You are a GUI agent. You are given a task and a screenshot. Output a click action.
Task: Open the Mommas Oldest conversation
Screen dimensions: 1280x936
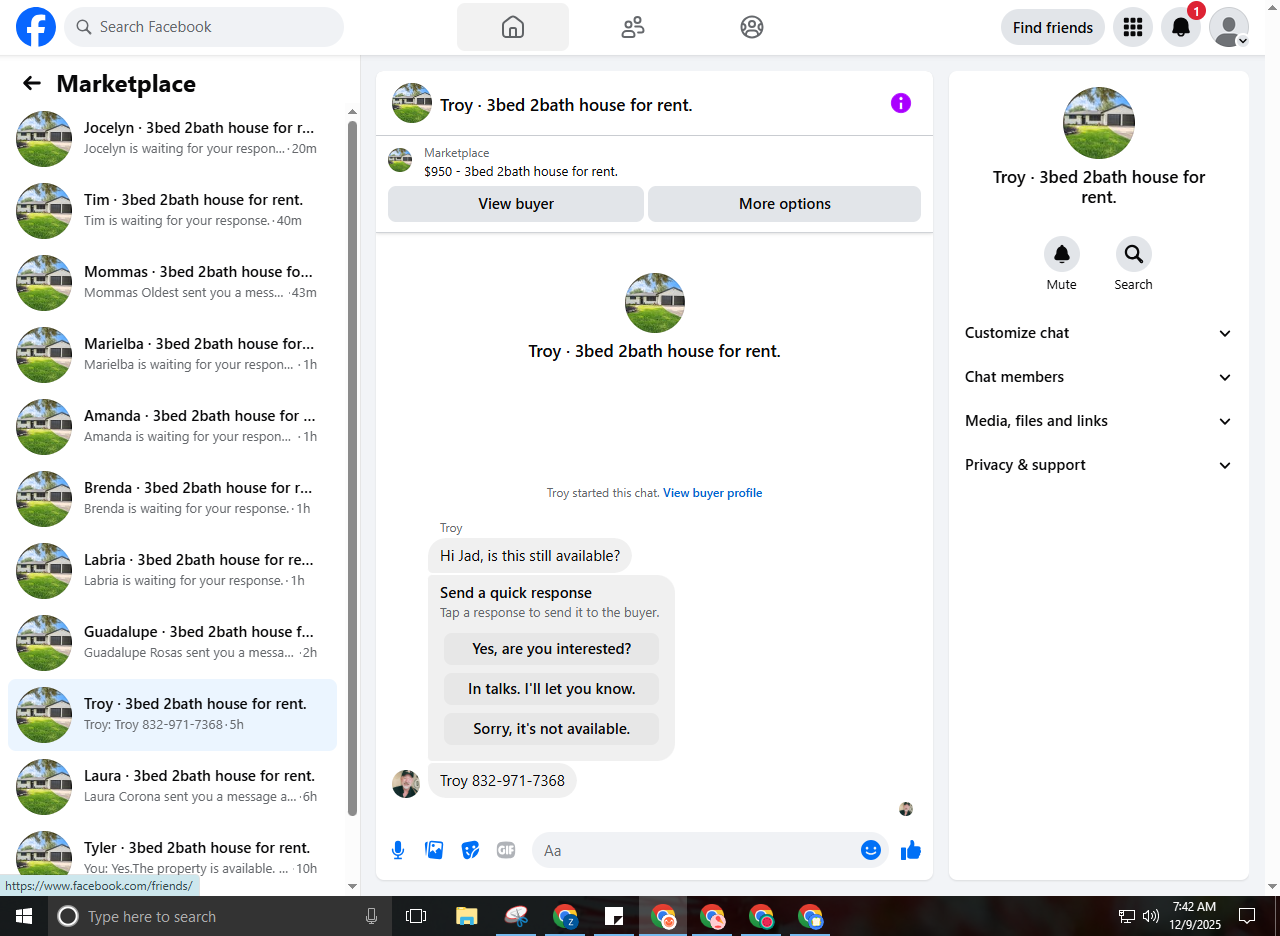[x=172, y=283]
